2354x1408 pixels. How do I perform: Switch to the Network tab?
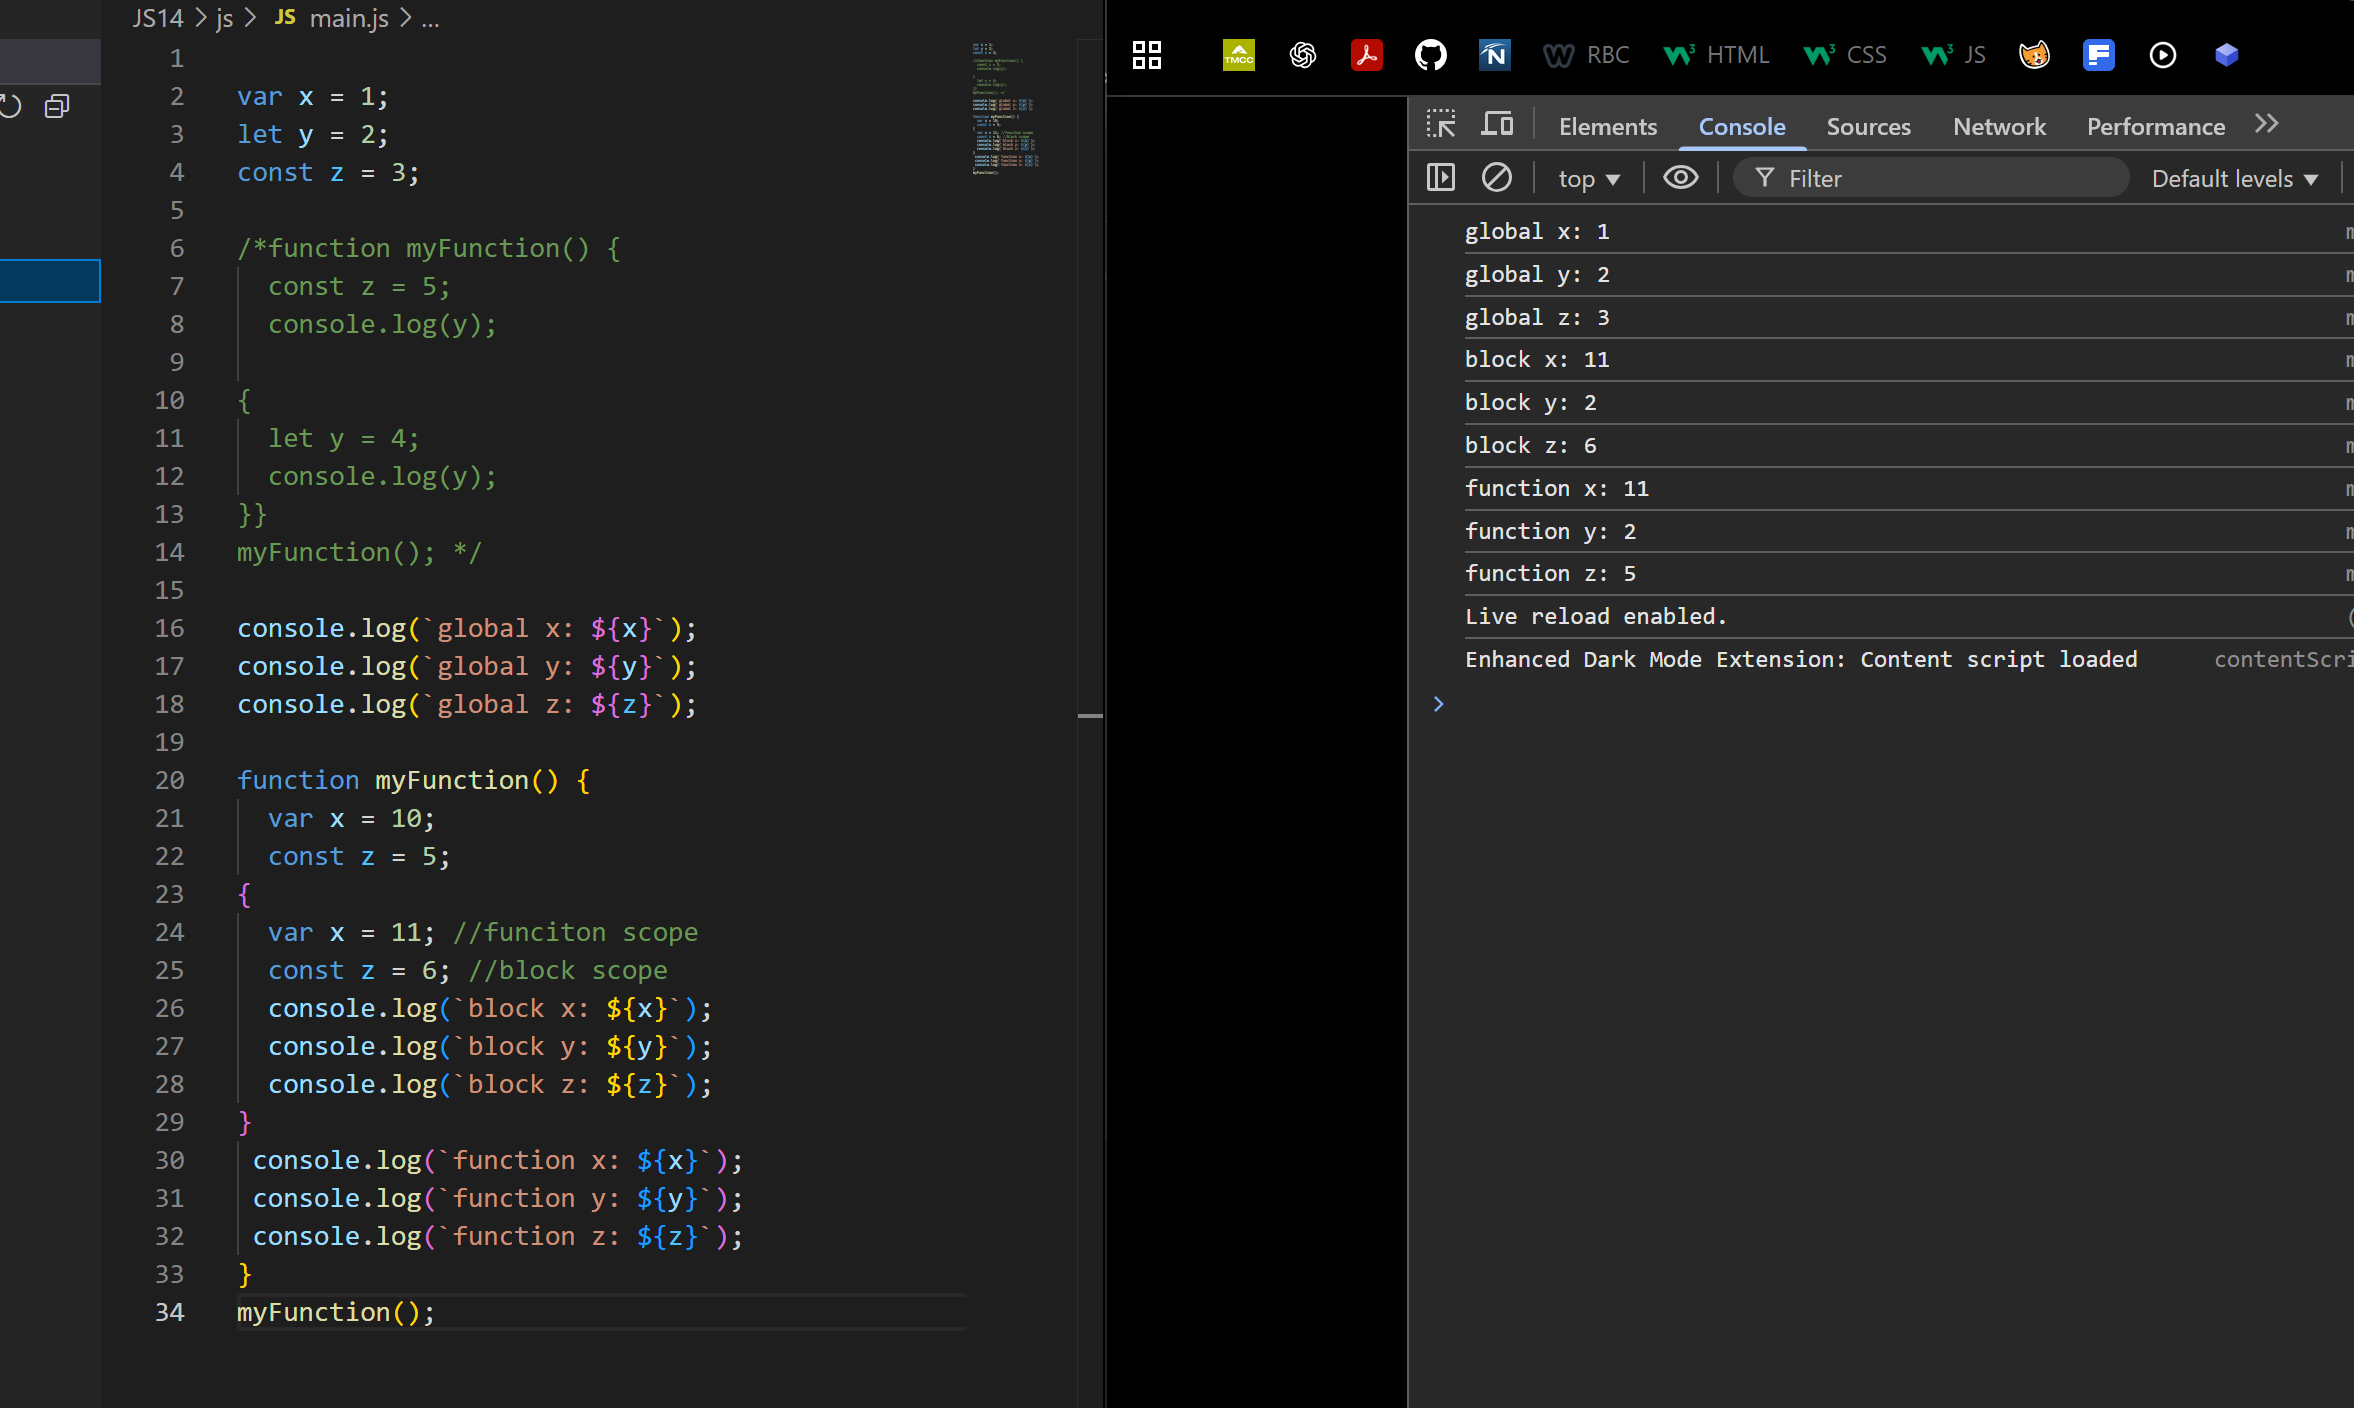coord(1999,127)
